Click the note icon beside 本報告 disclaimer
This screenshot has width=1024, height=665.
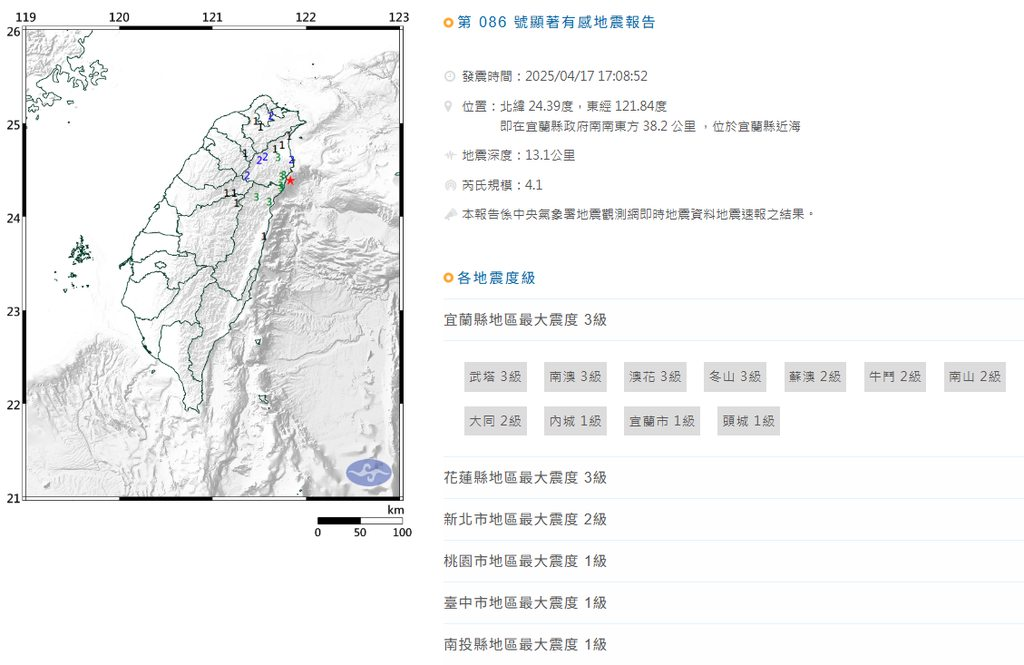pyautogui.click(x=450, y=214)
